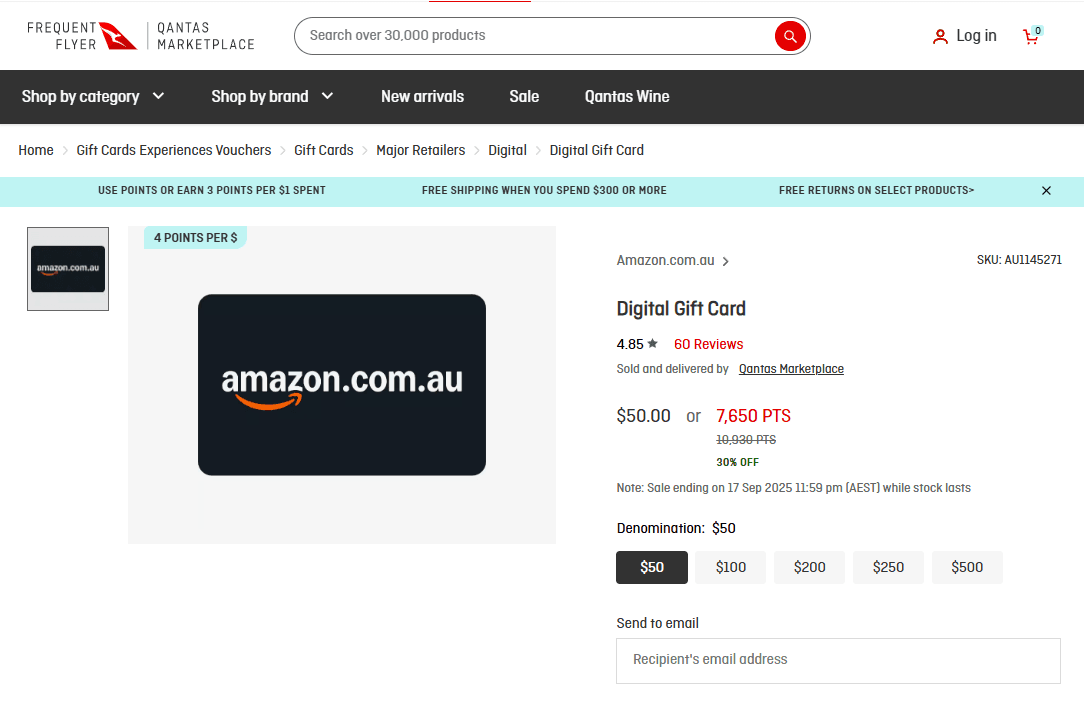Image resolution: width=1084 pixels, height=715 pixels.
Task: Select the $250 denomination option
Action: point(888,567)
